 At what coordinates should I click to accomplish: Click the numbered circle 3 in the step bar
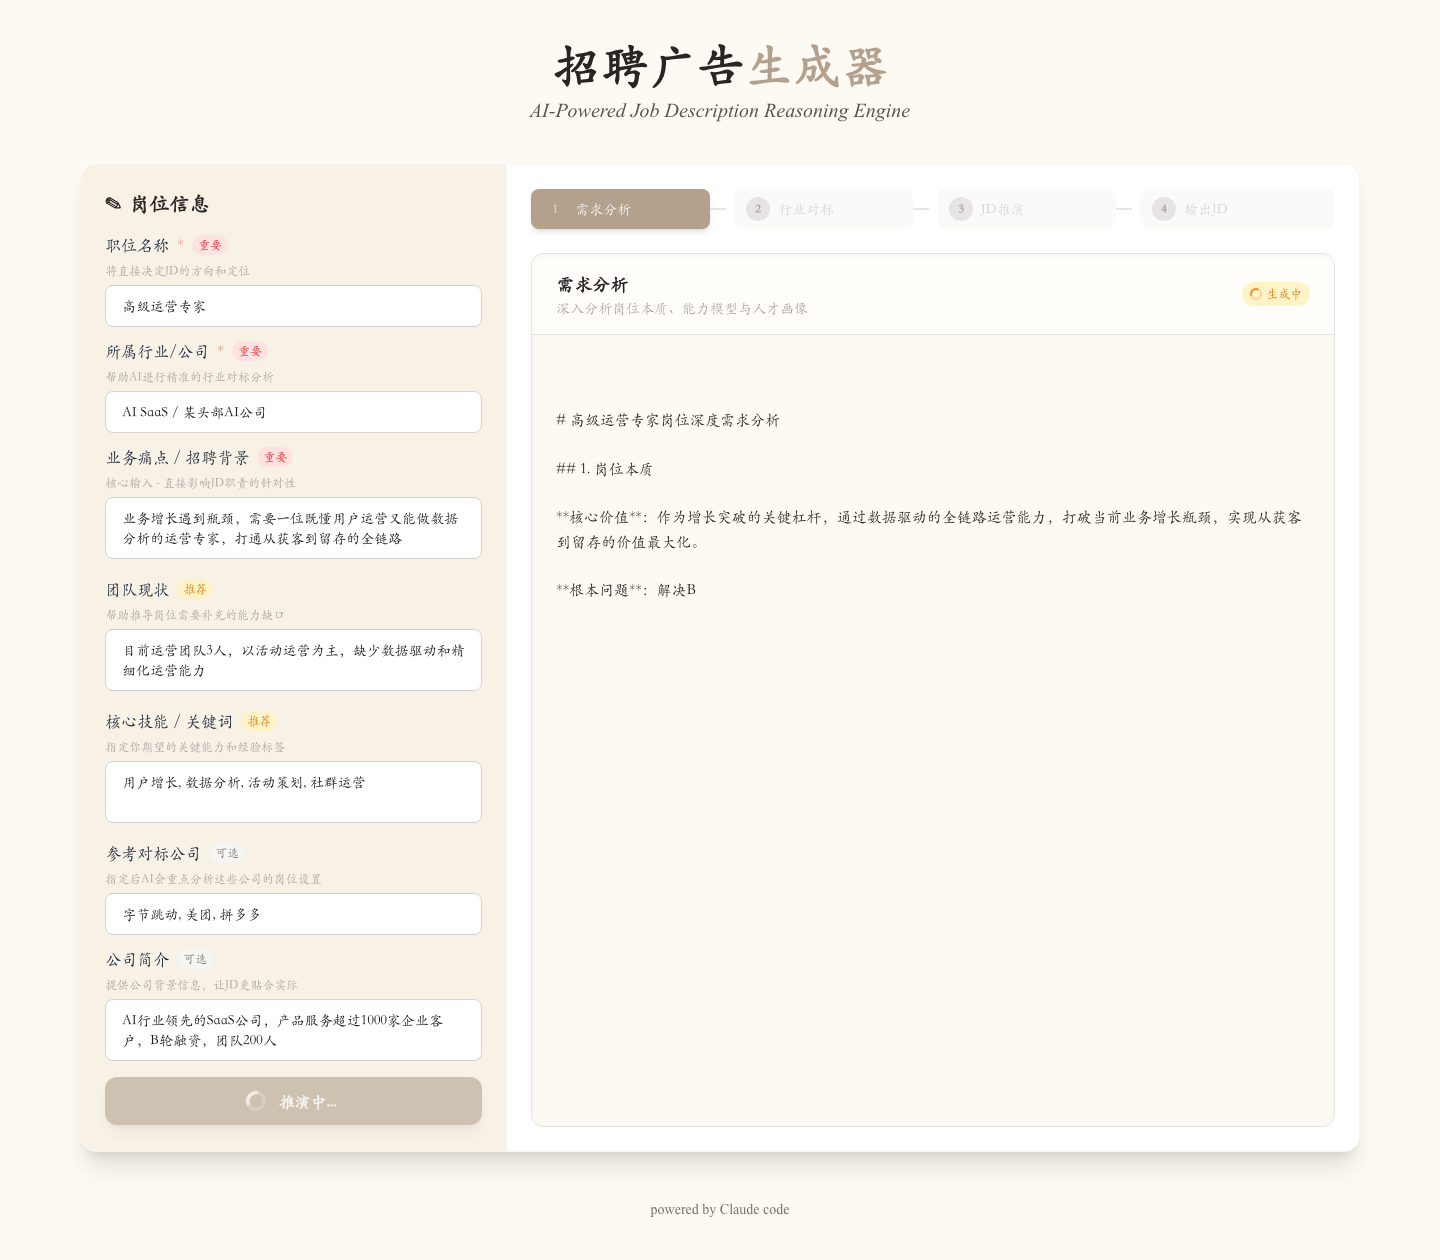tap(961, 209)
